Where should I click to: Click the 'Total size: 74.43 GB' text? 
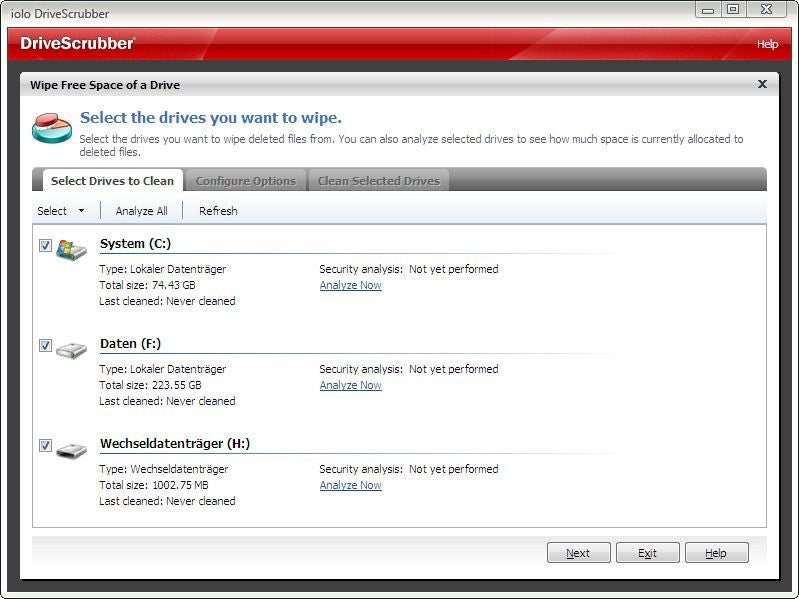(147, 285)
